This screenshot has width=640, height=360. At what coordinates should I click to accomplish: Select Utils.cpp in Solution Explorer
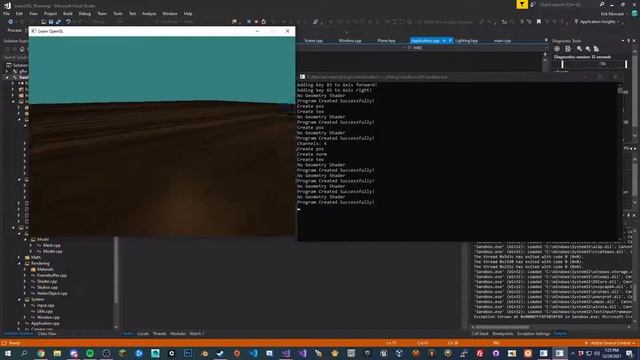tap(44, 311)
